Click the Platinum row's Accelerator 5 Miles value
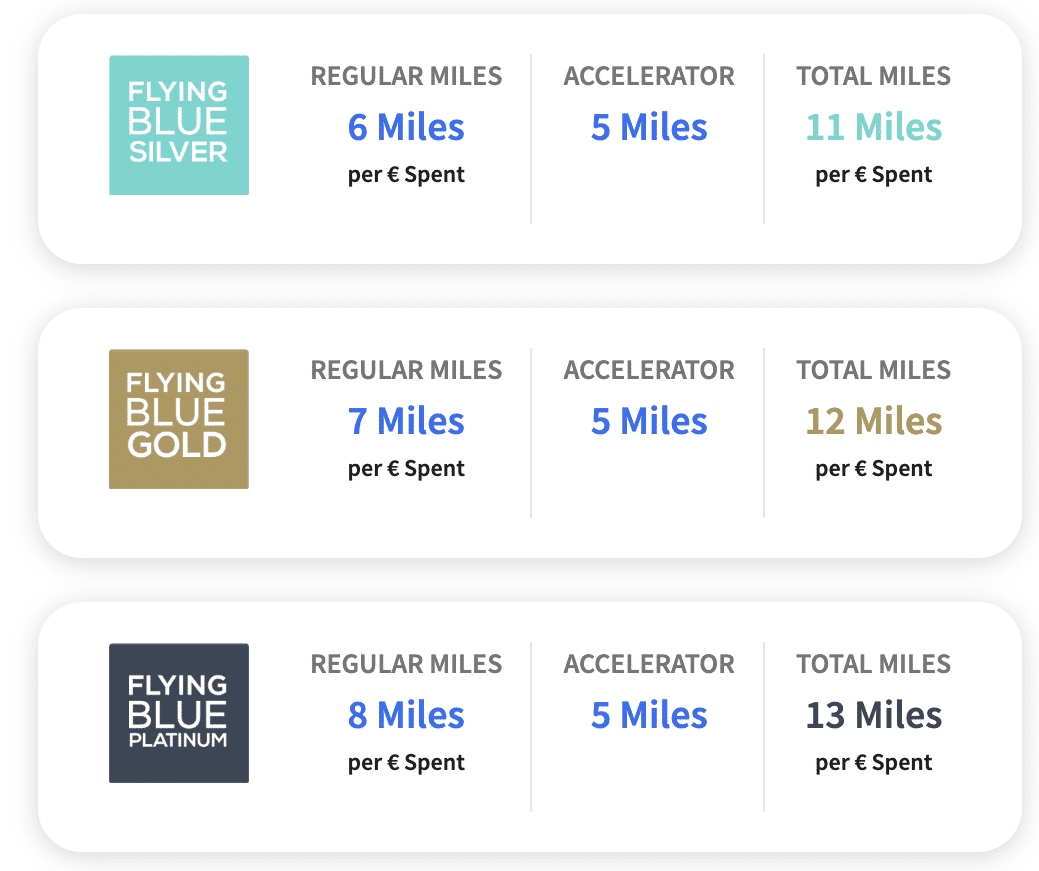The width and height of the screenshot is (1039, 871). [649, 715]
